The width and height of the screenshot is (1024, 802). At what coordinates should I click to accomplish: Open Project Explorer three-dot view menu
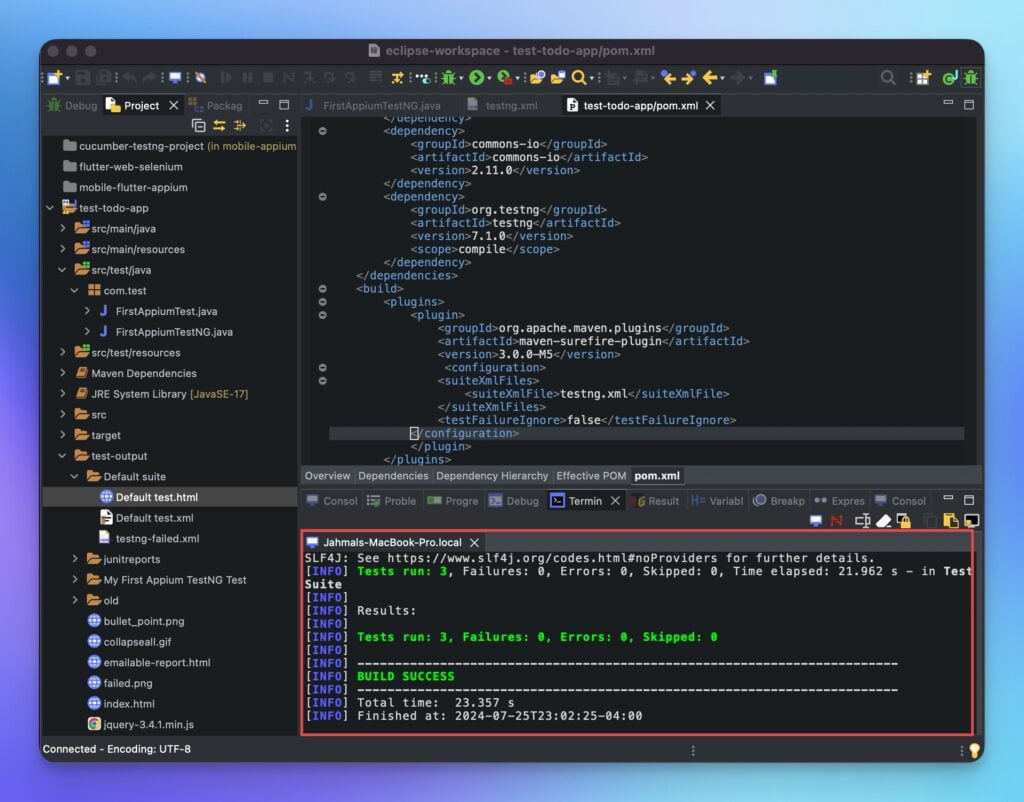tap(287, 125)
